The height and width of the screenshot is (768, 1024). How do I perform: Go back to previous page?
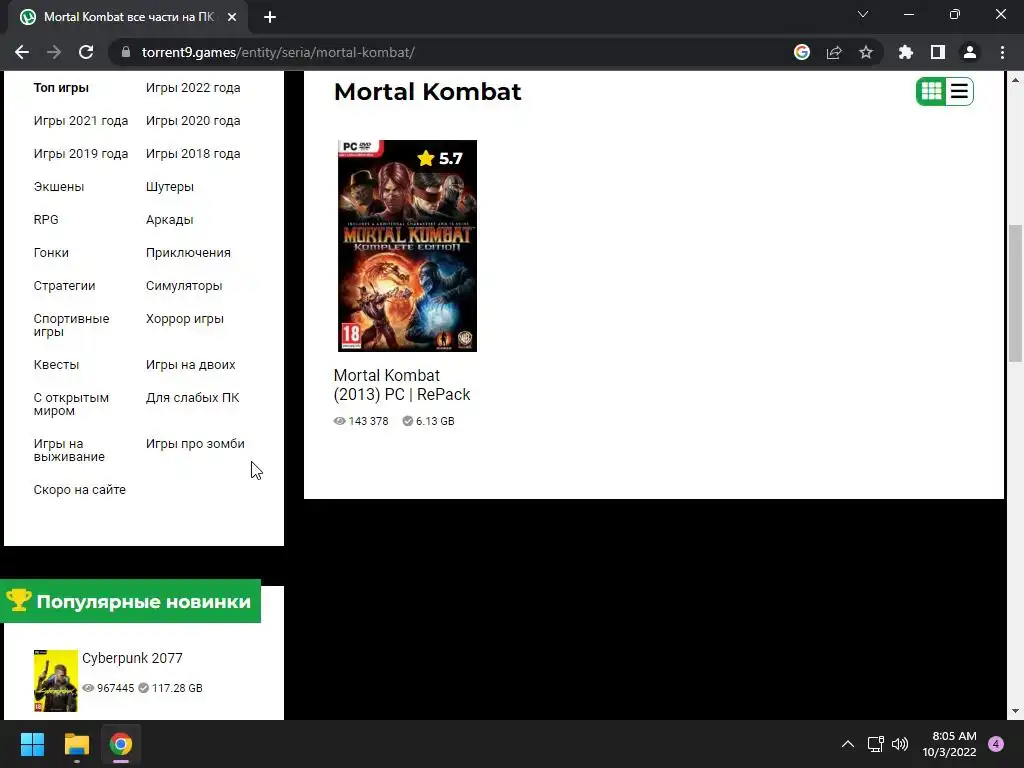click(22, 52)
